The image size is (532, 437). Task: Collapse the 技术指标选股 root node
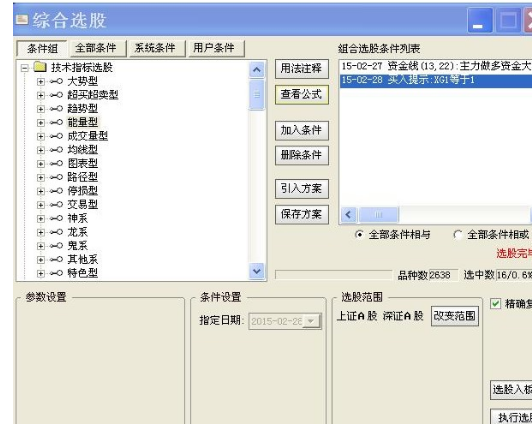24,68
